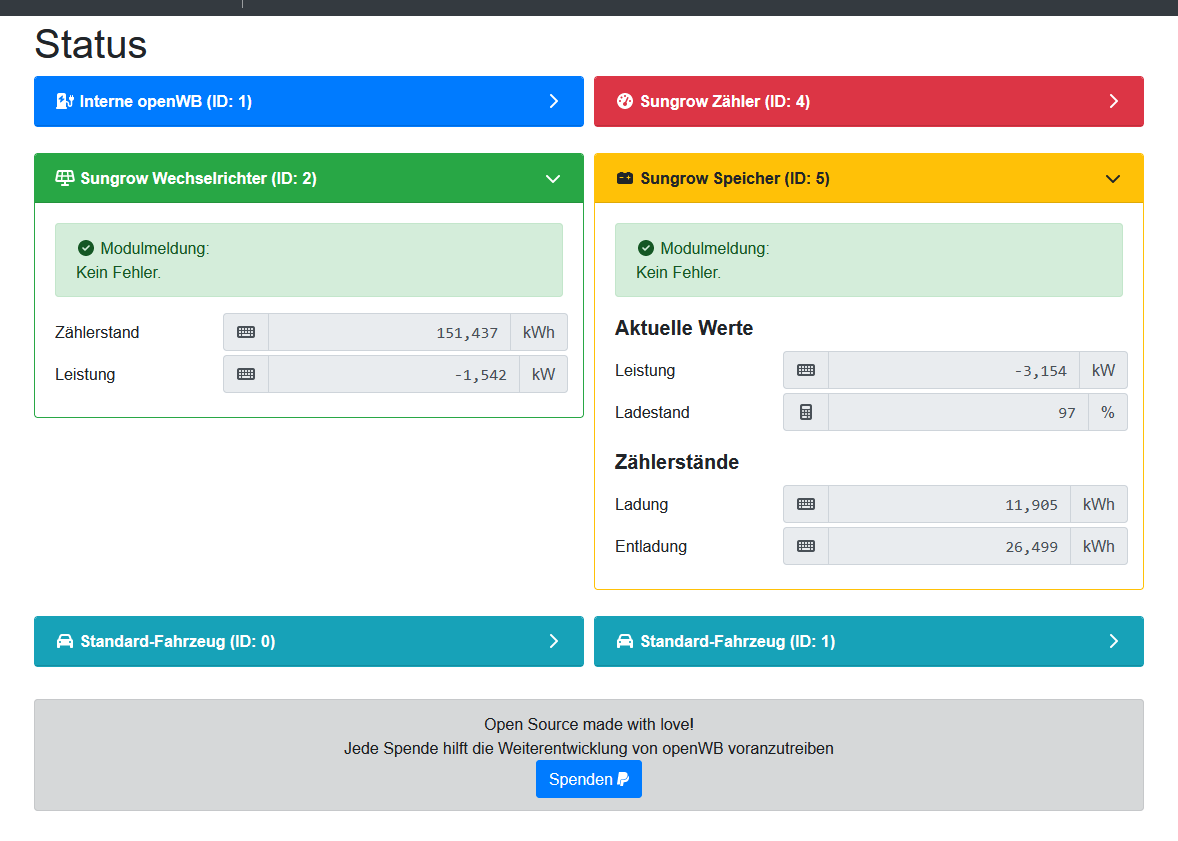This screenshot has width=1178, height=841.
Task: Click the Standard-Fahrzeug (ID: 1) title
Action: pyautogui.click(x=738, y=641)
